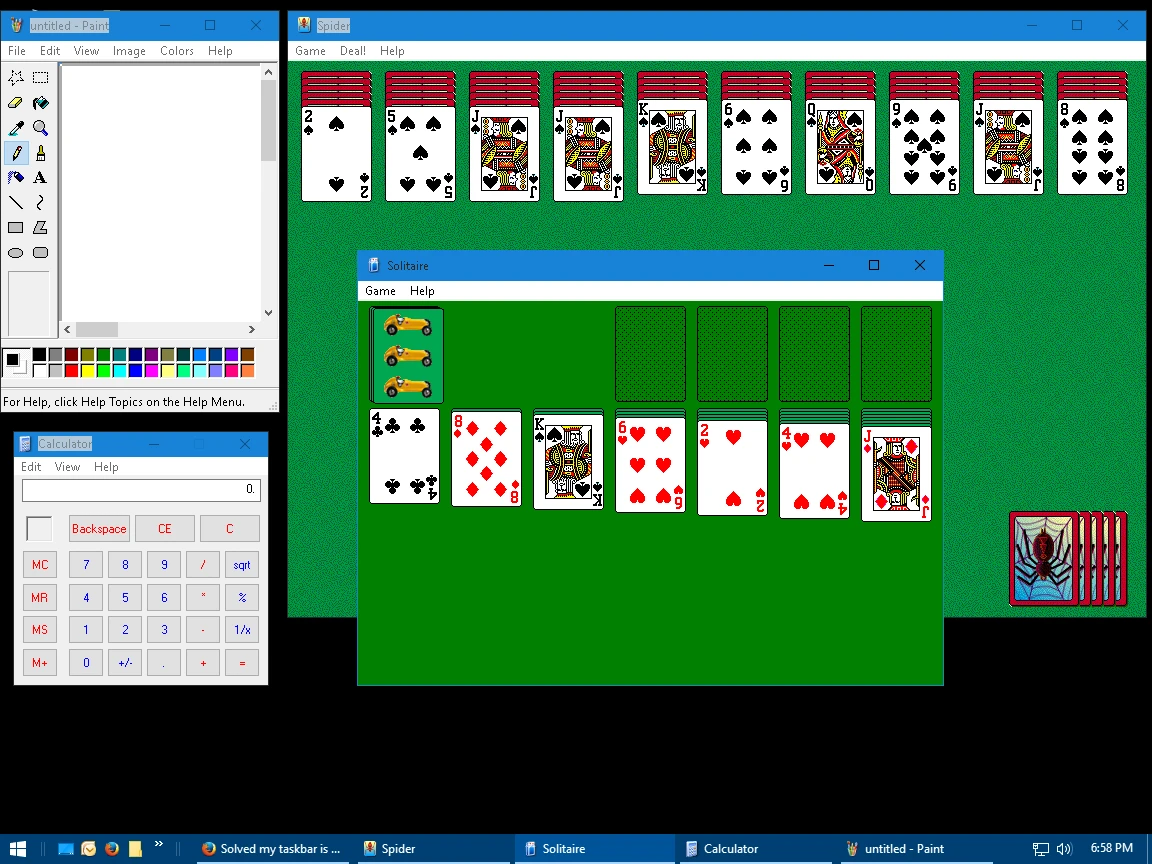Select the Brush tool in Paint

coord(40,153)
